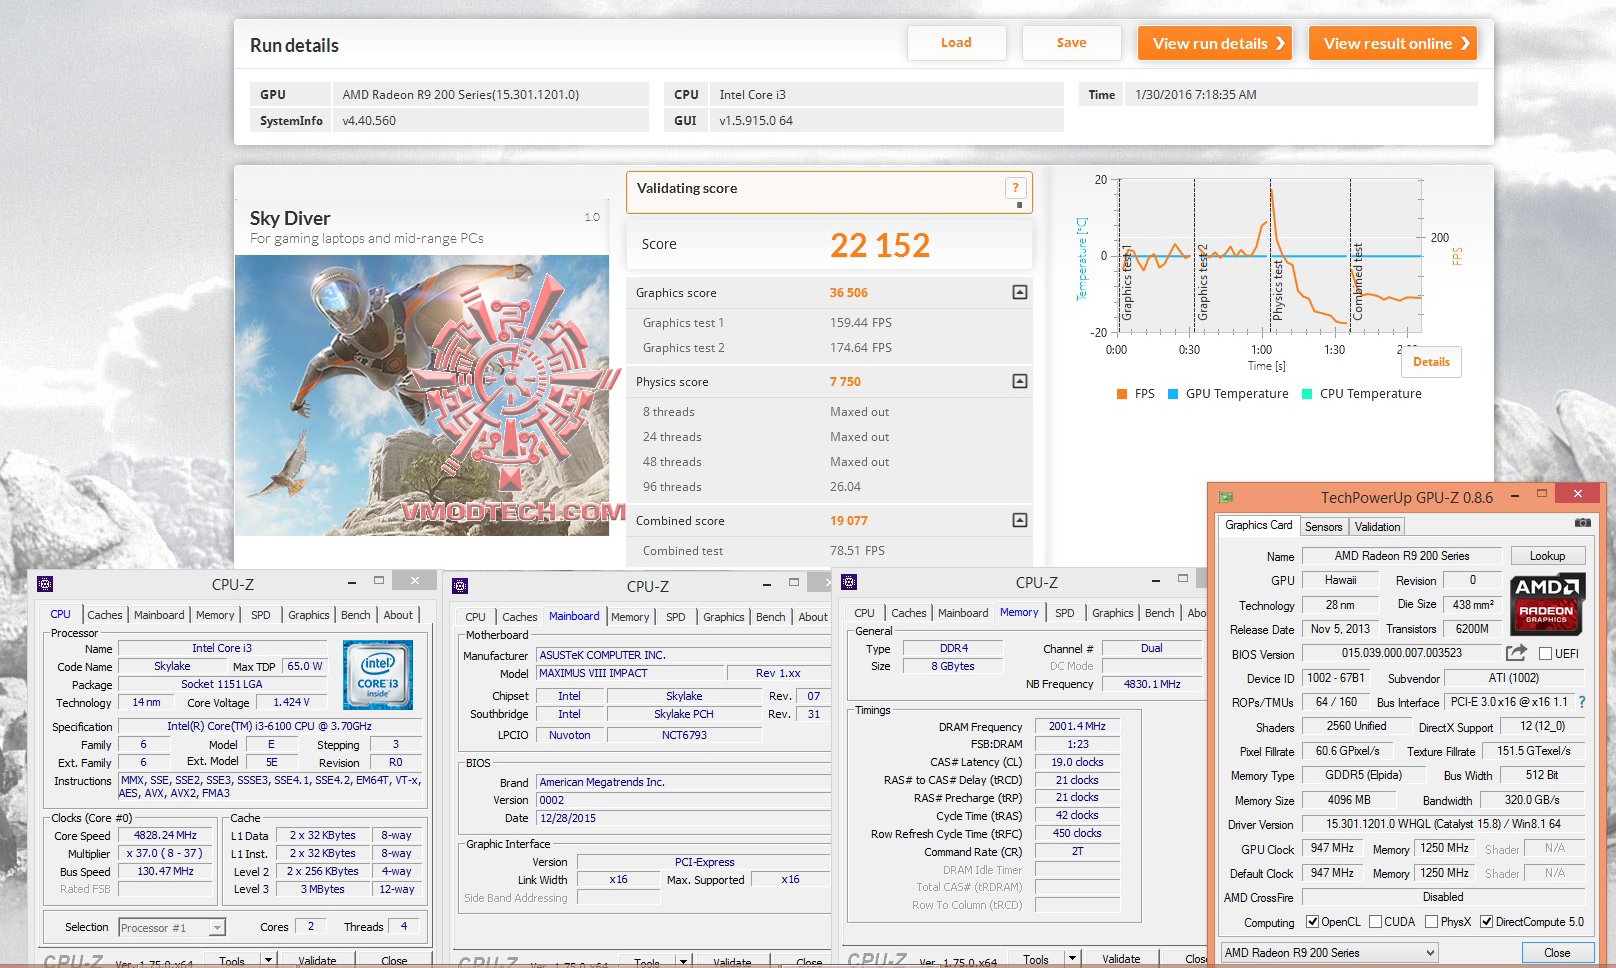Minimize the CPU-Z window showing memory Timings
Viewport: 1616px width, 968px height.
tap(1156, 580)
